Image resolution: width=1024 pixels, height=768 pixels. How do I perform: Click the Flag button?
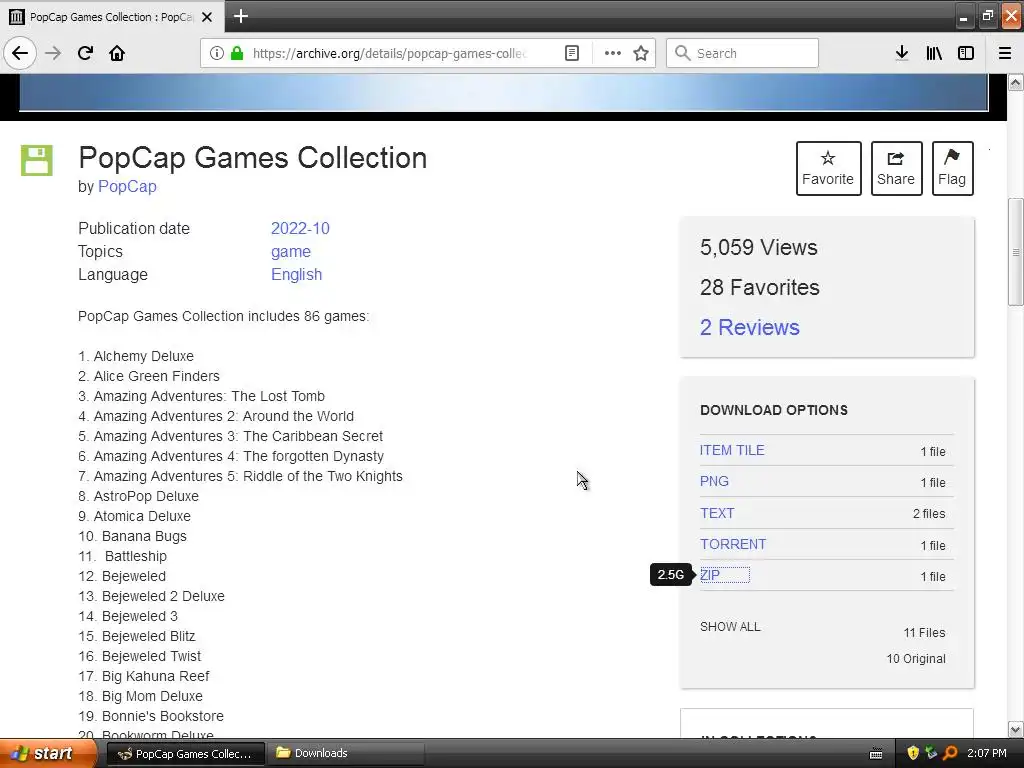(952, 168)
